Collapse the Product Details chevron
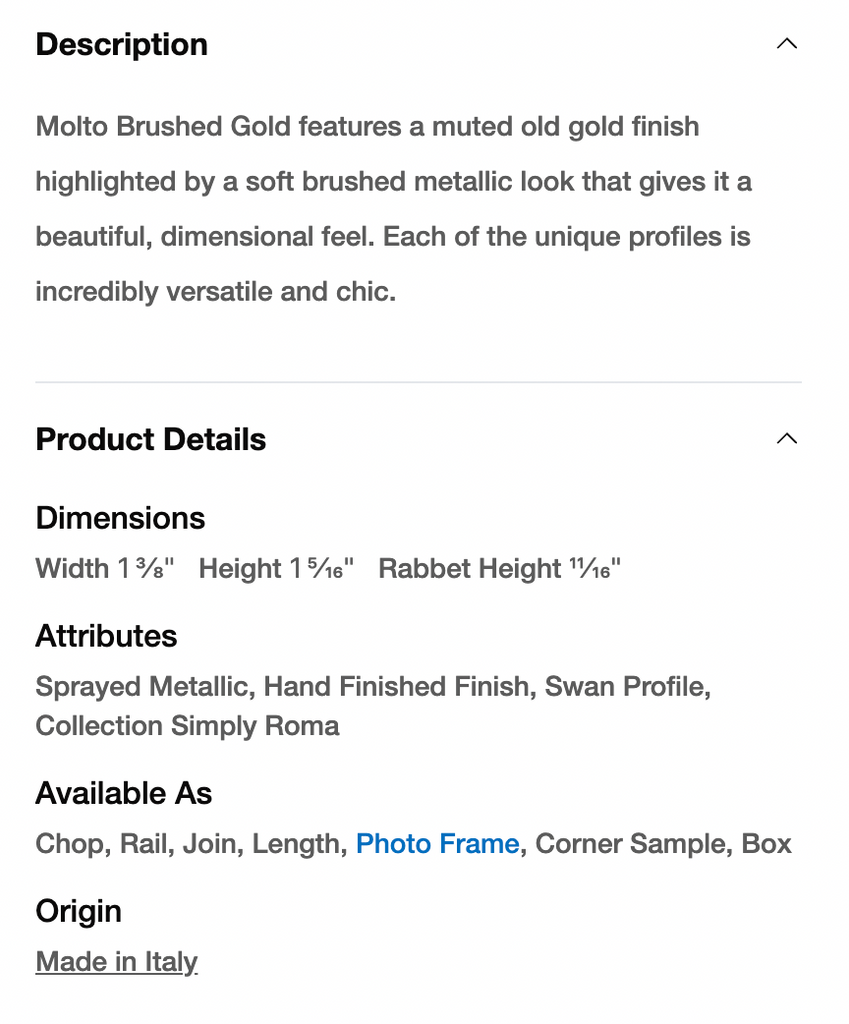This screenshot has height=1024, width=849. point(787,439)
